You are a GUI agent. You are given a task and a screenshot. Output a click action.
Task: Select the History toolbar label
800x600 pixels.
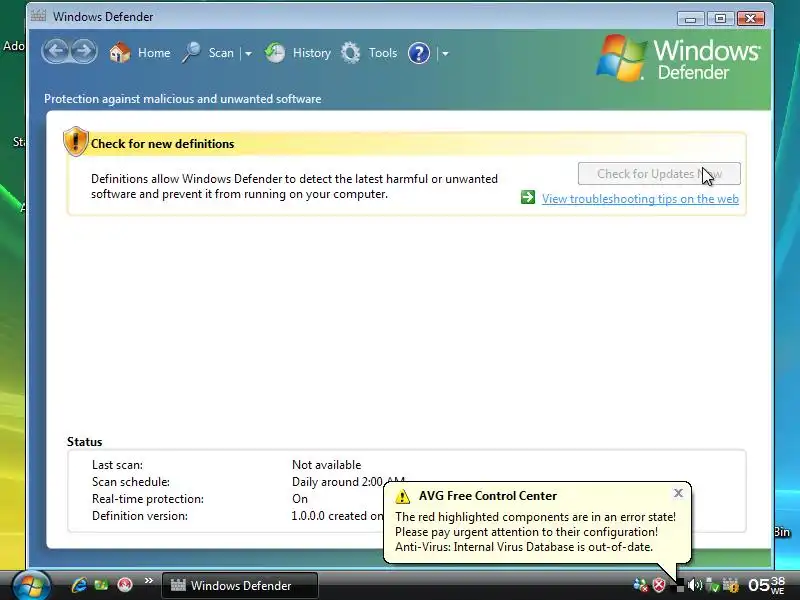click(312, 53)
